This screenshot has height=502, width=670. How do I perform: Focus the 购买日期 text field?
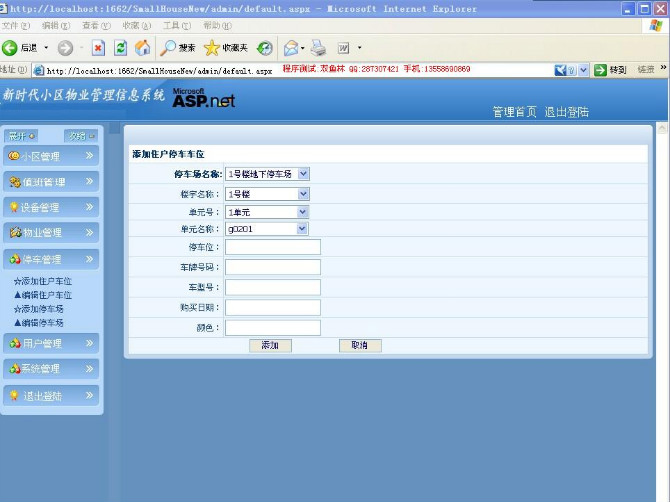(273, 307)
